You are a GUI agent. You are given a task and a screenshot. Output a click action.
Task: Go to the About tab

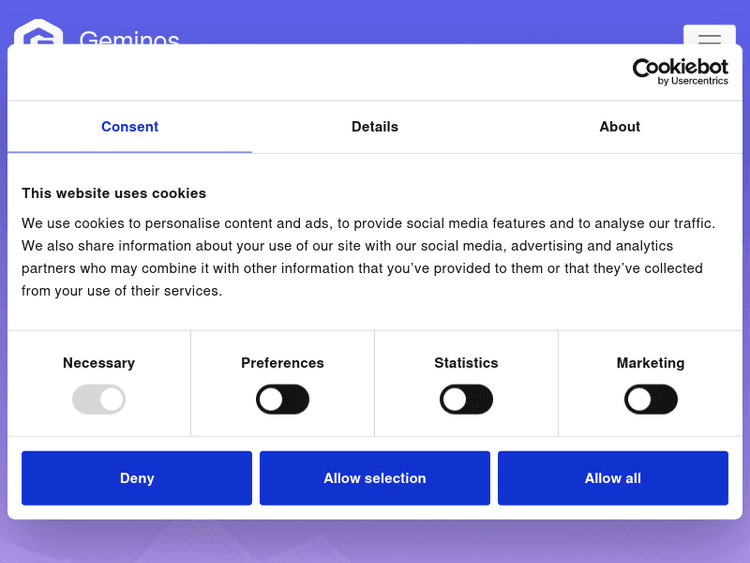(619, 127)
